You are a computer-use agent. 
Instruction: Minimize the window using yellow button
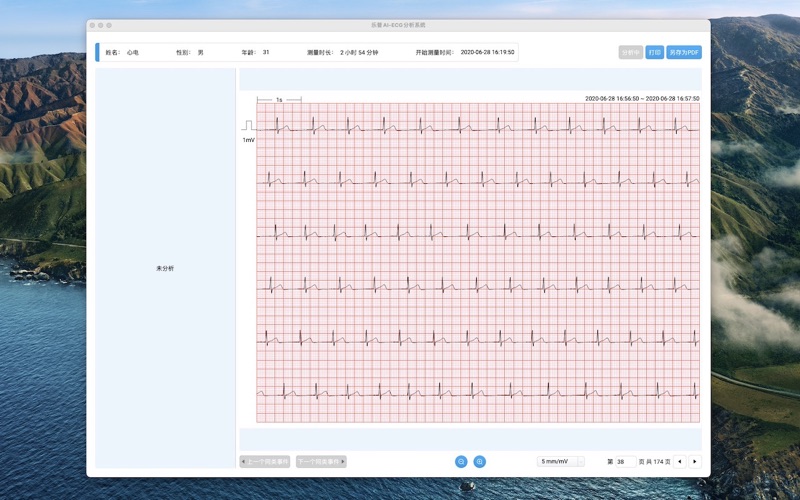click(x=101, y=25)
